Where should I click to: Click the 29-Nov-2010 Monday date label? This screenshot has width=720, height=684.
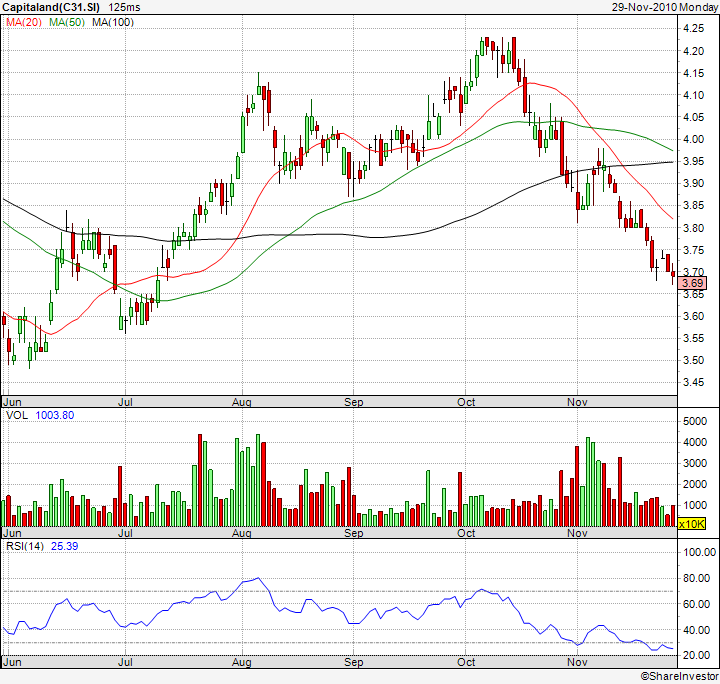[x=664, y=7]
